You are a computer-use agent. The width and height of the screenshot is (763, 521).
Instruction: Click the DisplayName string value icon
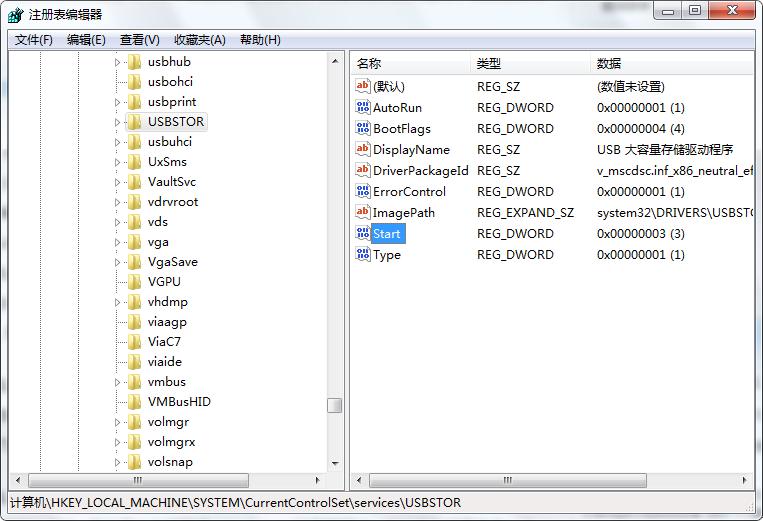pos(363,149)
